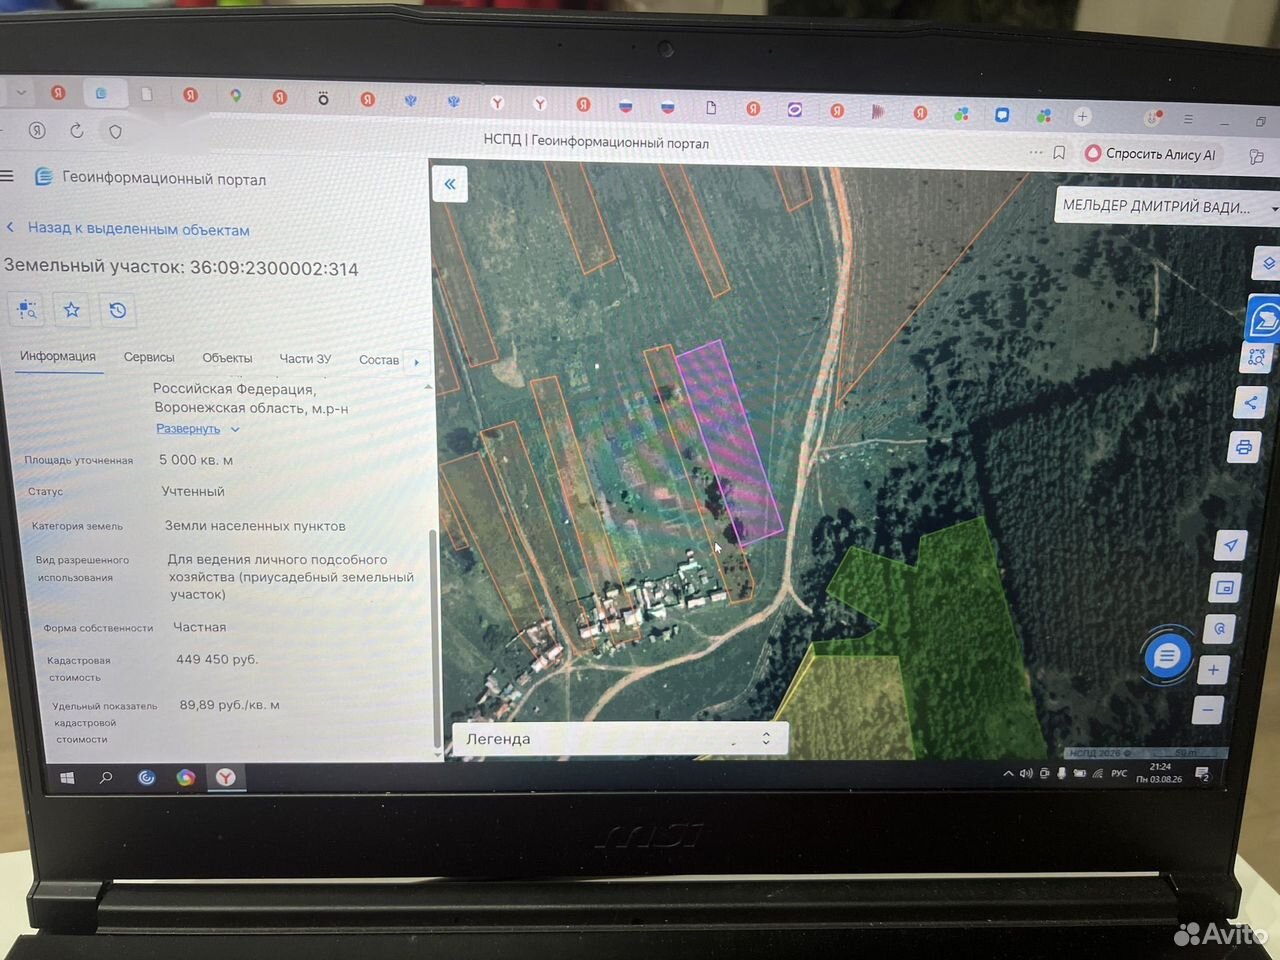Open the Windows notification center

(1202, 774)
